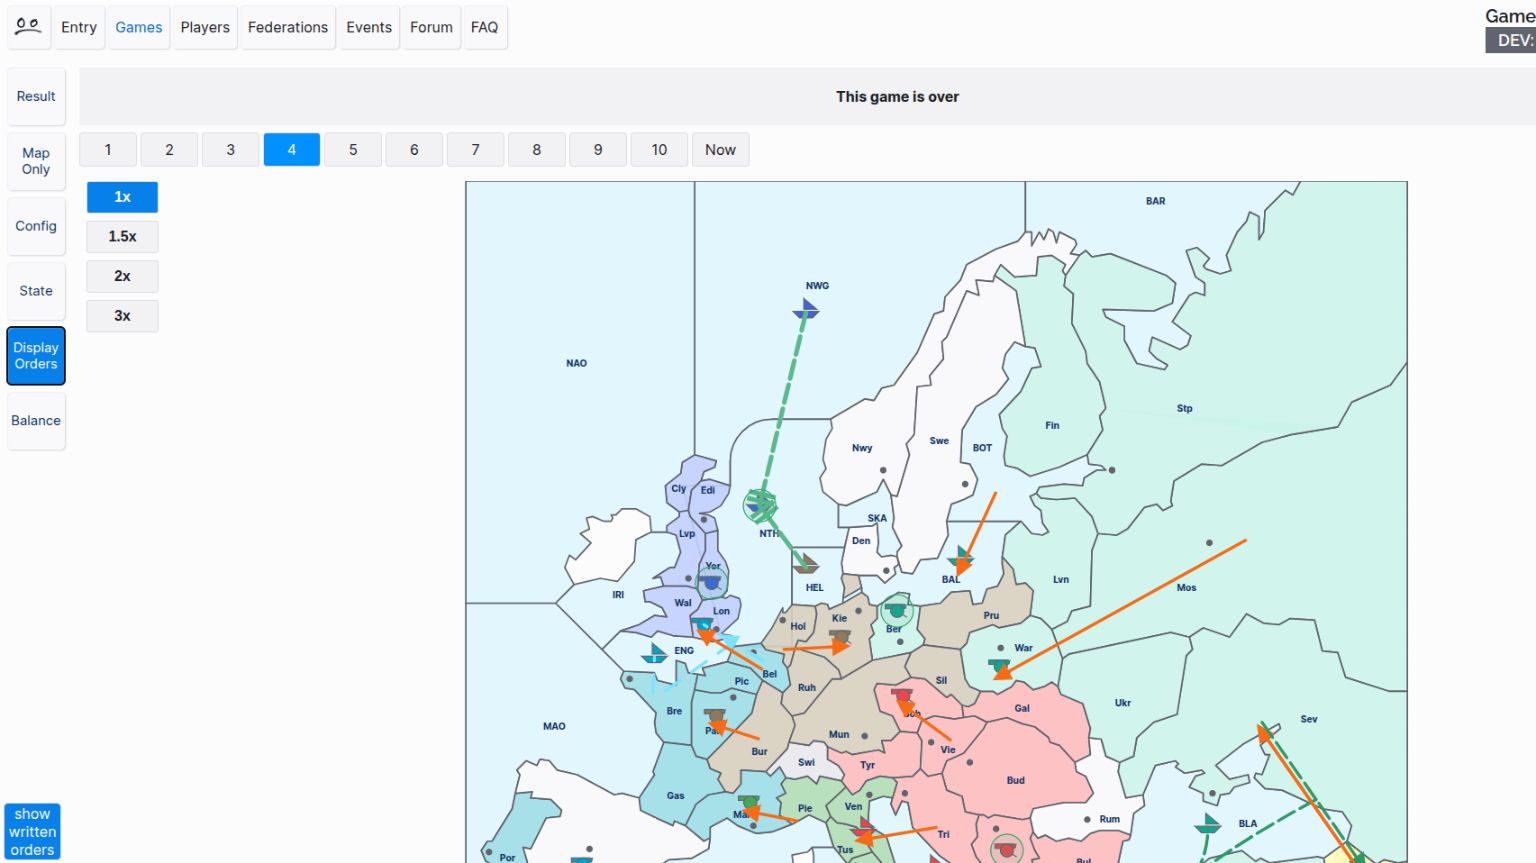
Task: Open the Balance panel
Action: pos(36,421)
